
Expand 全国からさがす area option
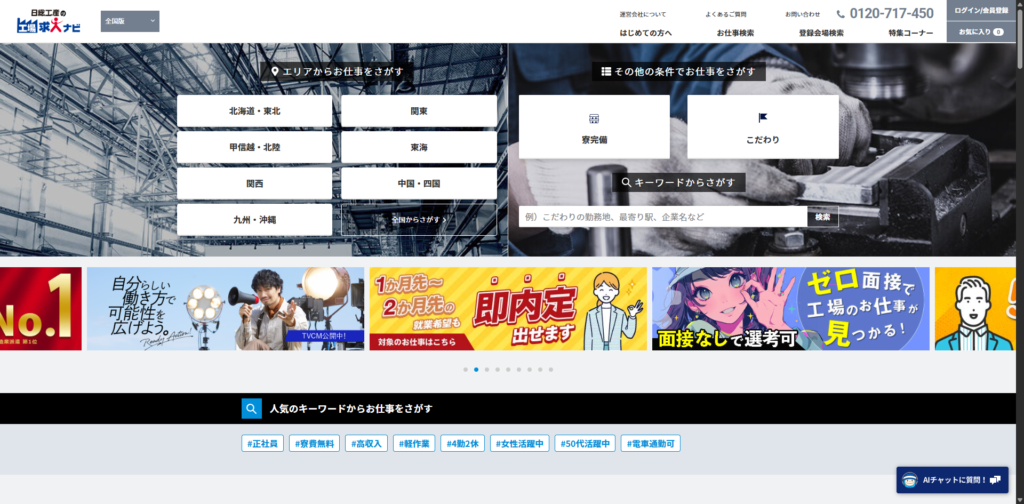[x=418, y=219]
